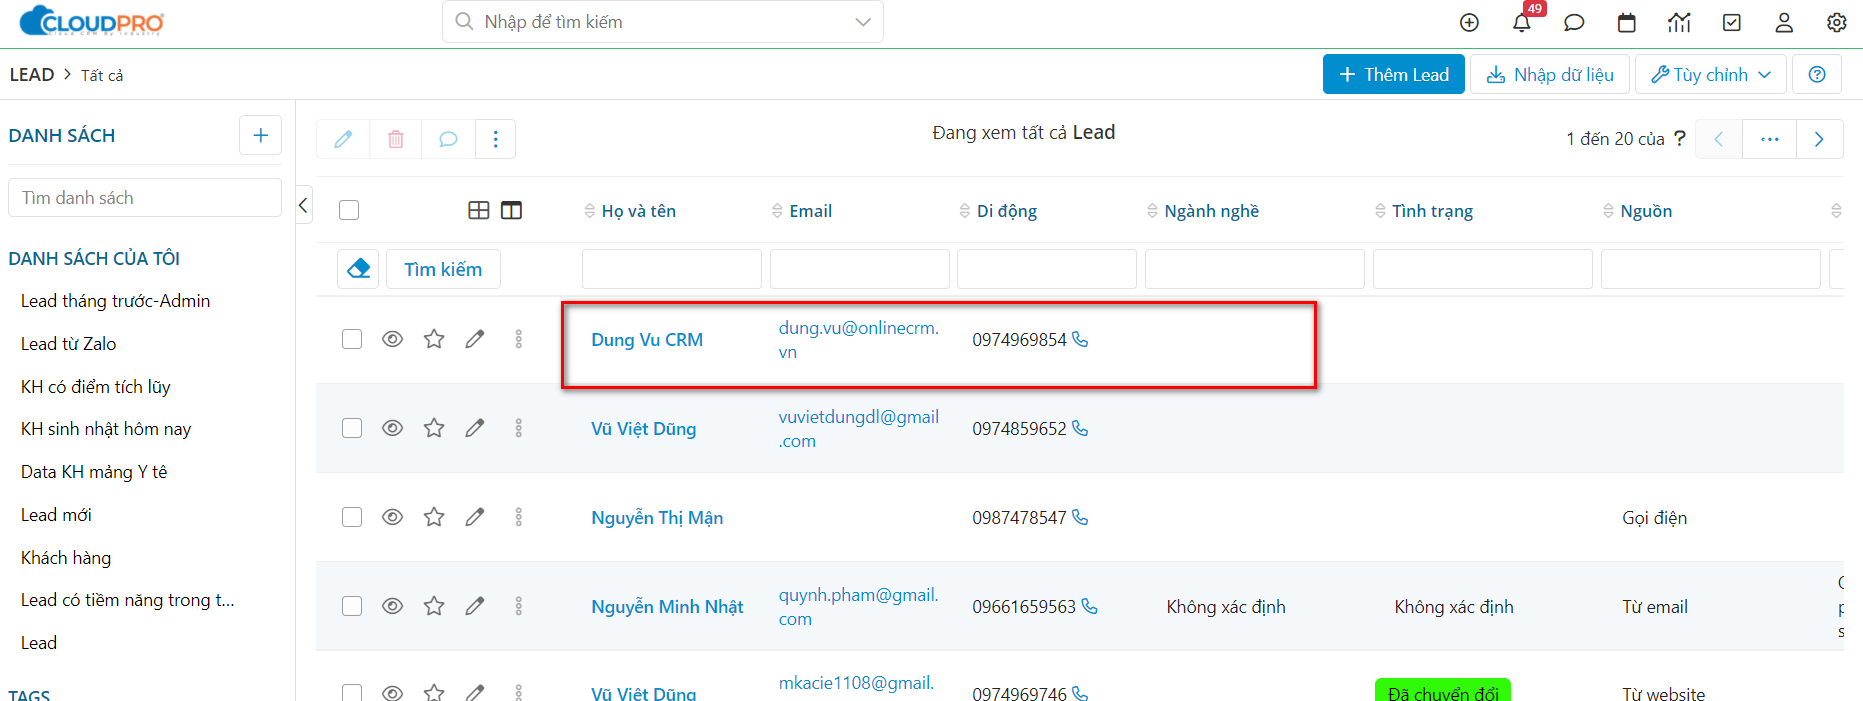Select list Data KH mảng Y tế
This screenshot has height=701, width=1863.
94,472
